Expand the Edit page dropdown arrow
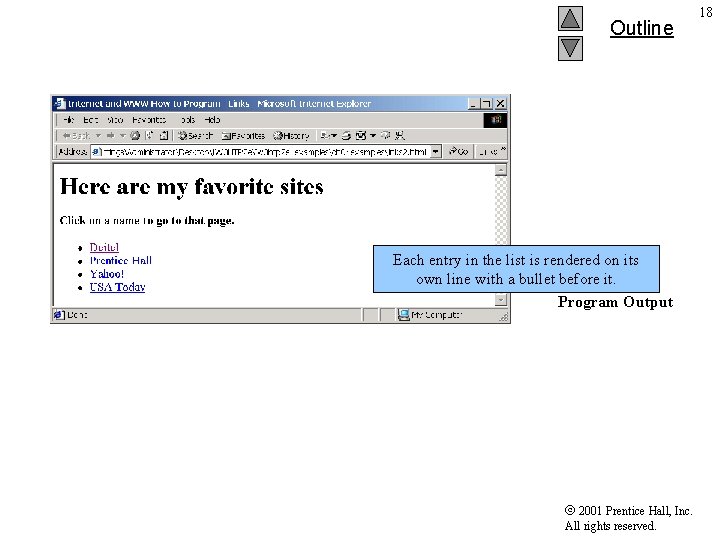 coord(373,135)
